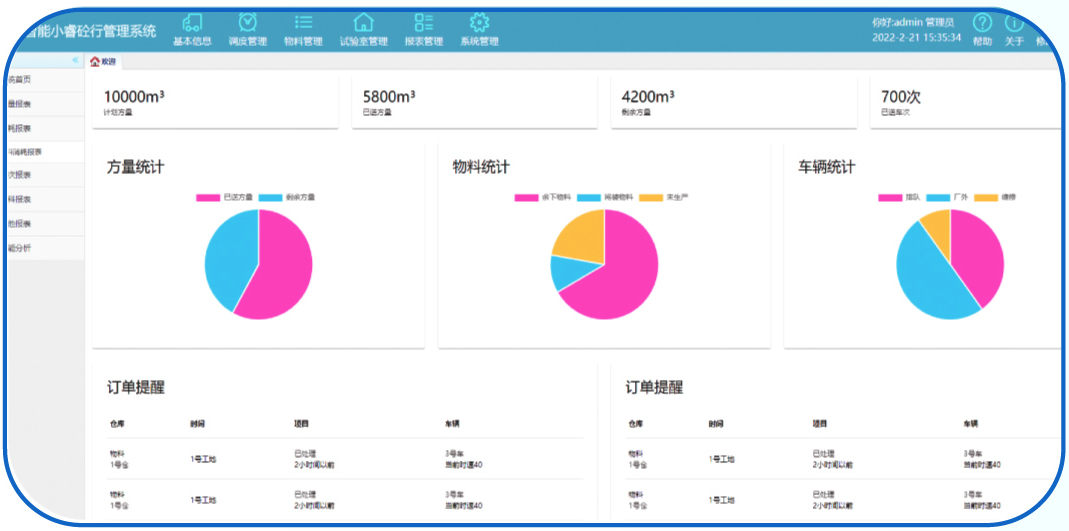This screenshot has width=1069, height=531.
Task: Open 帮助 question mark icon
Action: click(x=982, y=23)
